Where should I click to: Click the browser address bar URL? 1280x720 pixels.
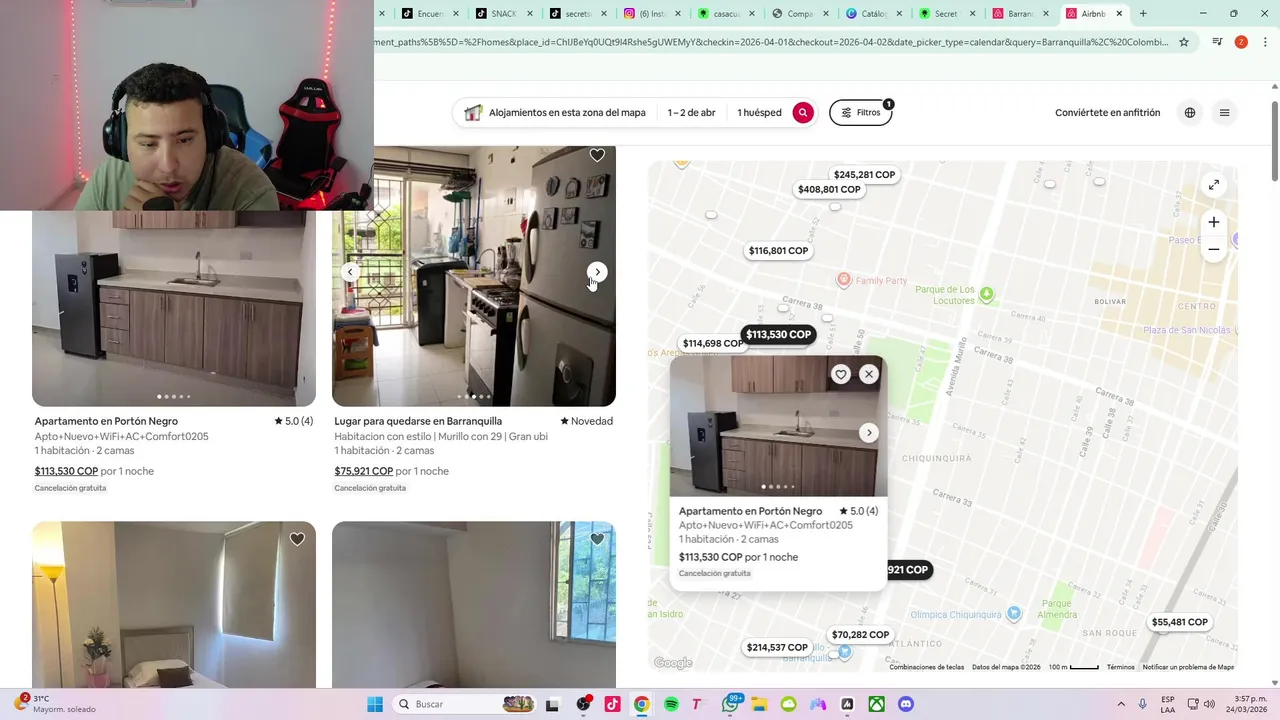pos(771,42)
